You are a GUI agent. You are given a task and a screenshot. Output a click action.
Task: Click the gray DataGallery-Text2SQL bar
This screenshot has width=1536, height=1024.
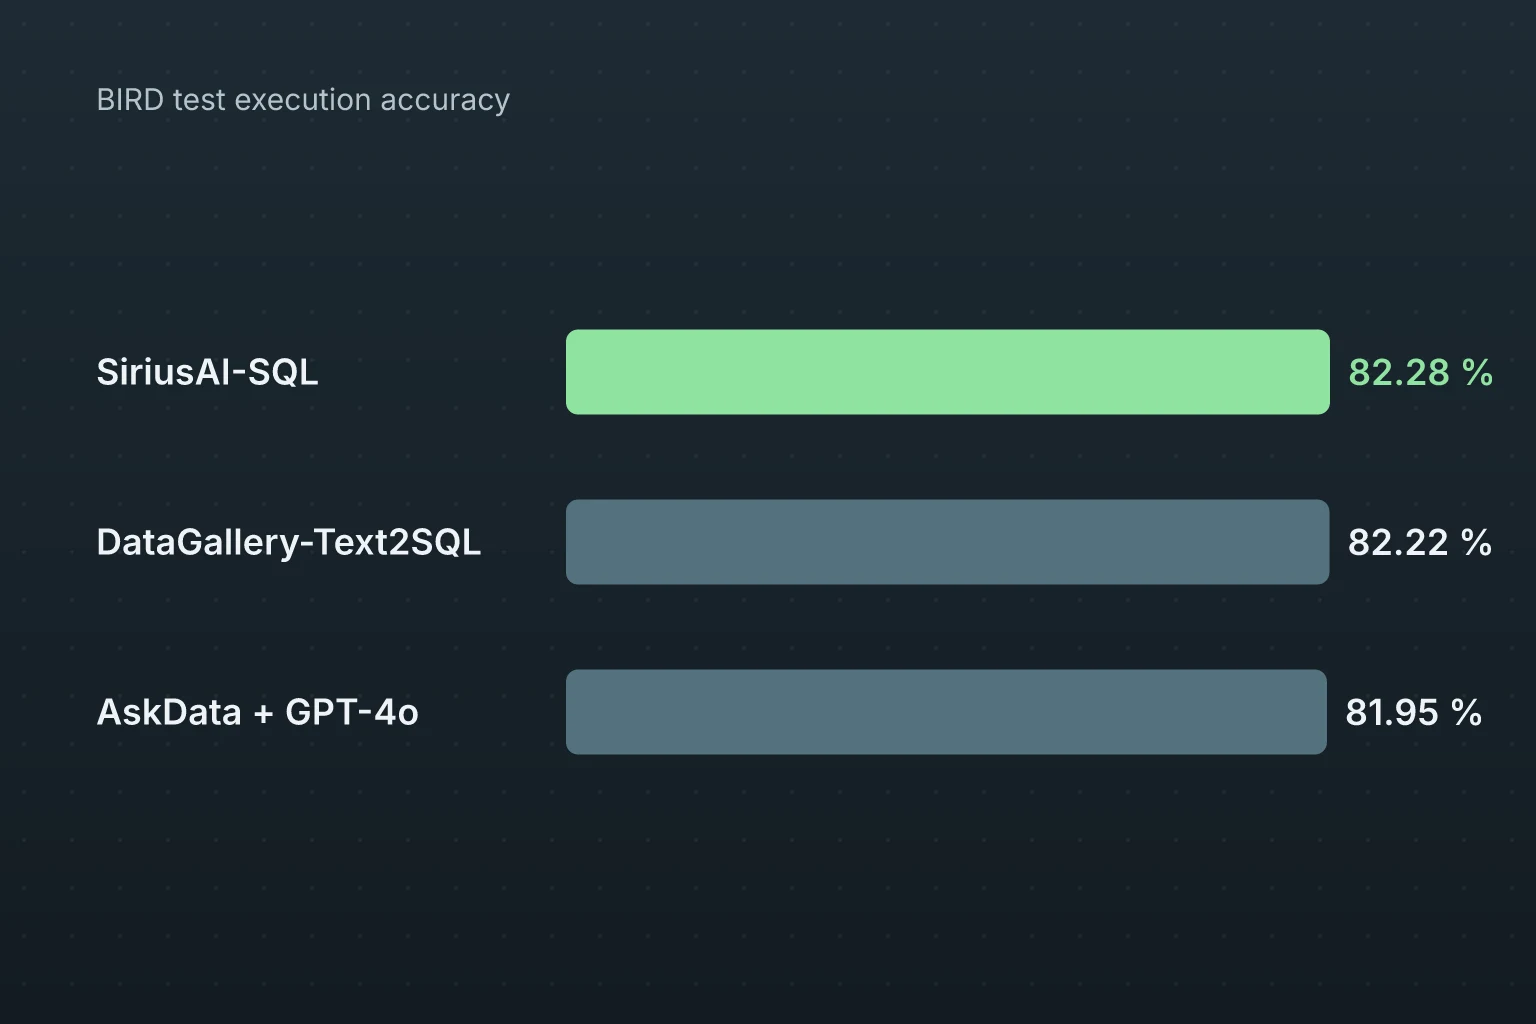(x=947, y=542)
